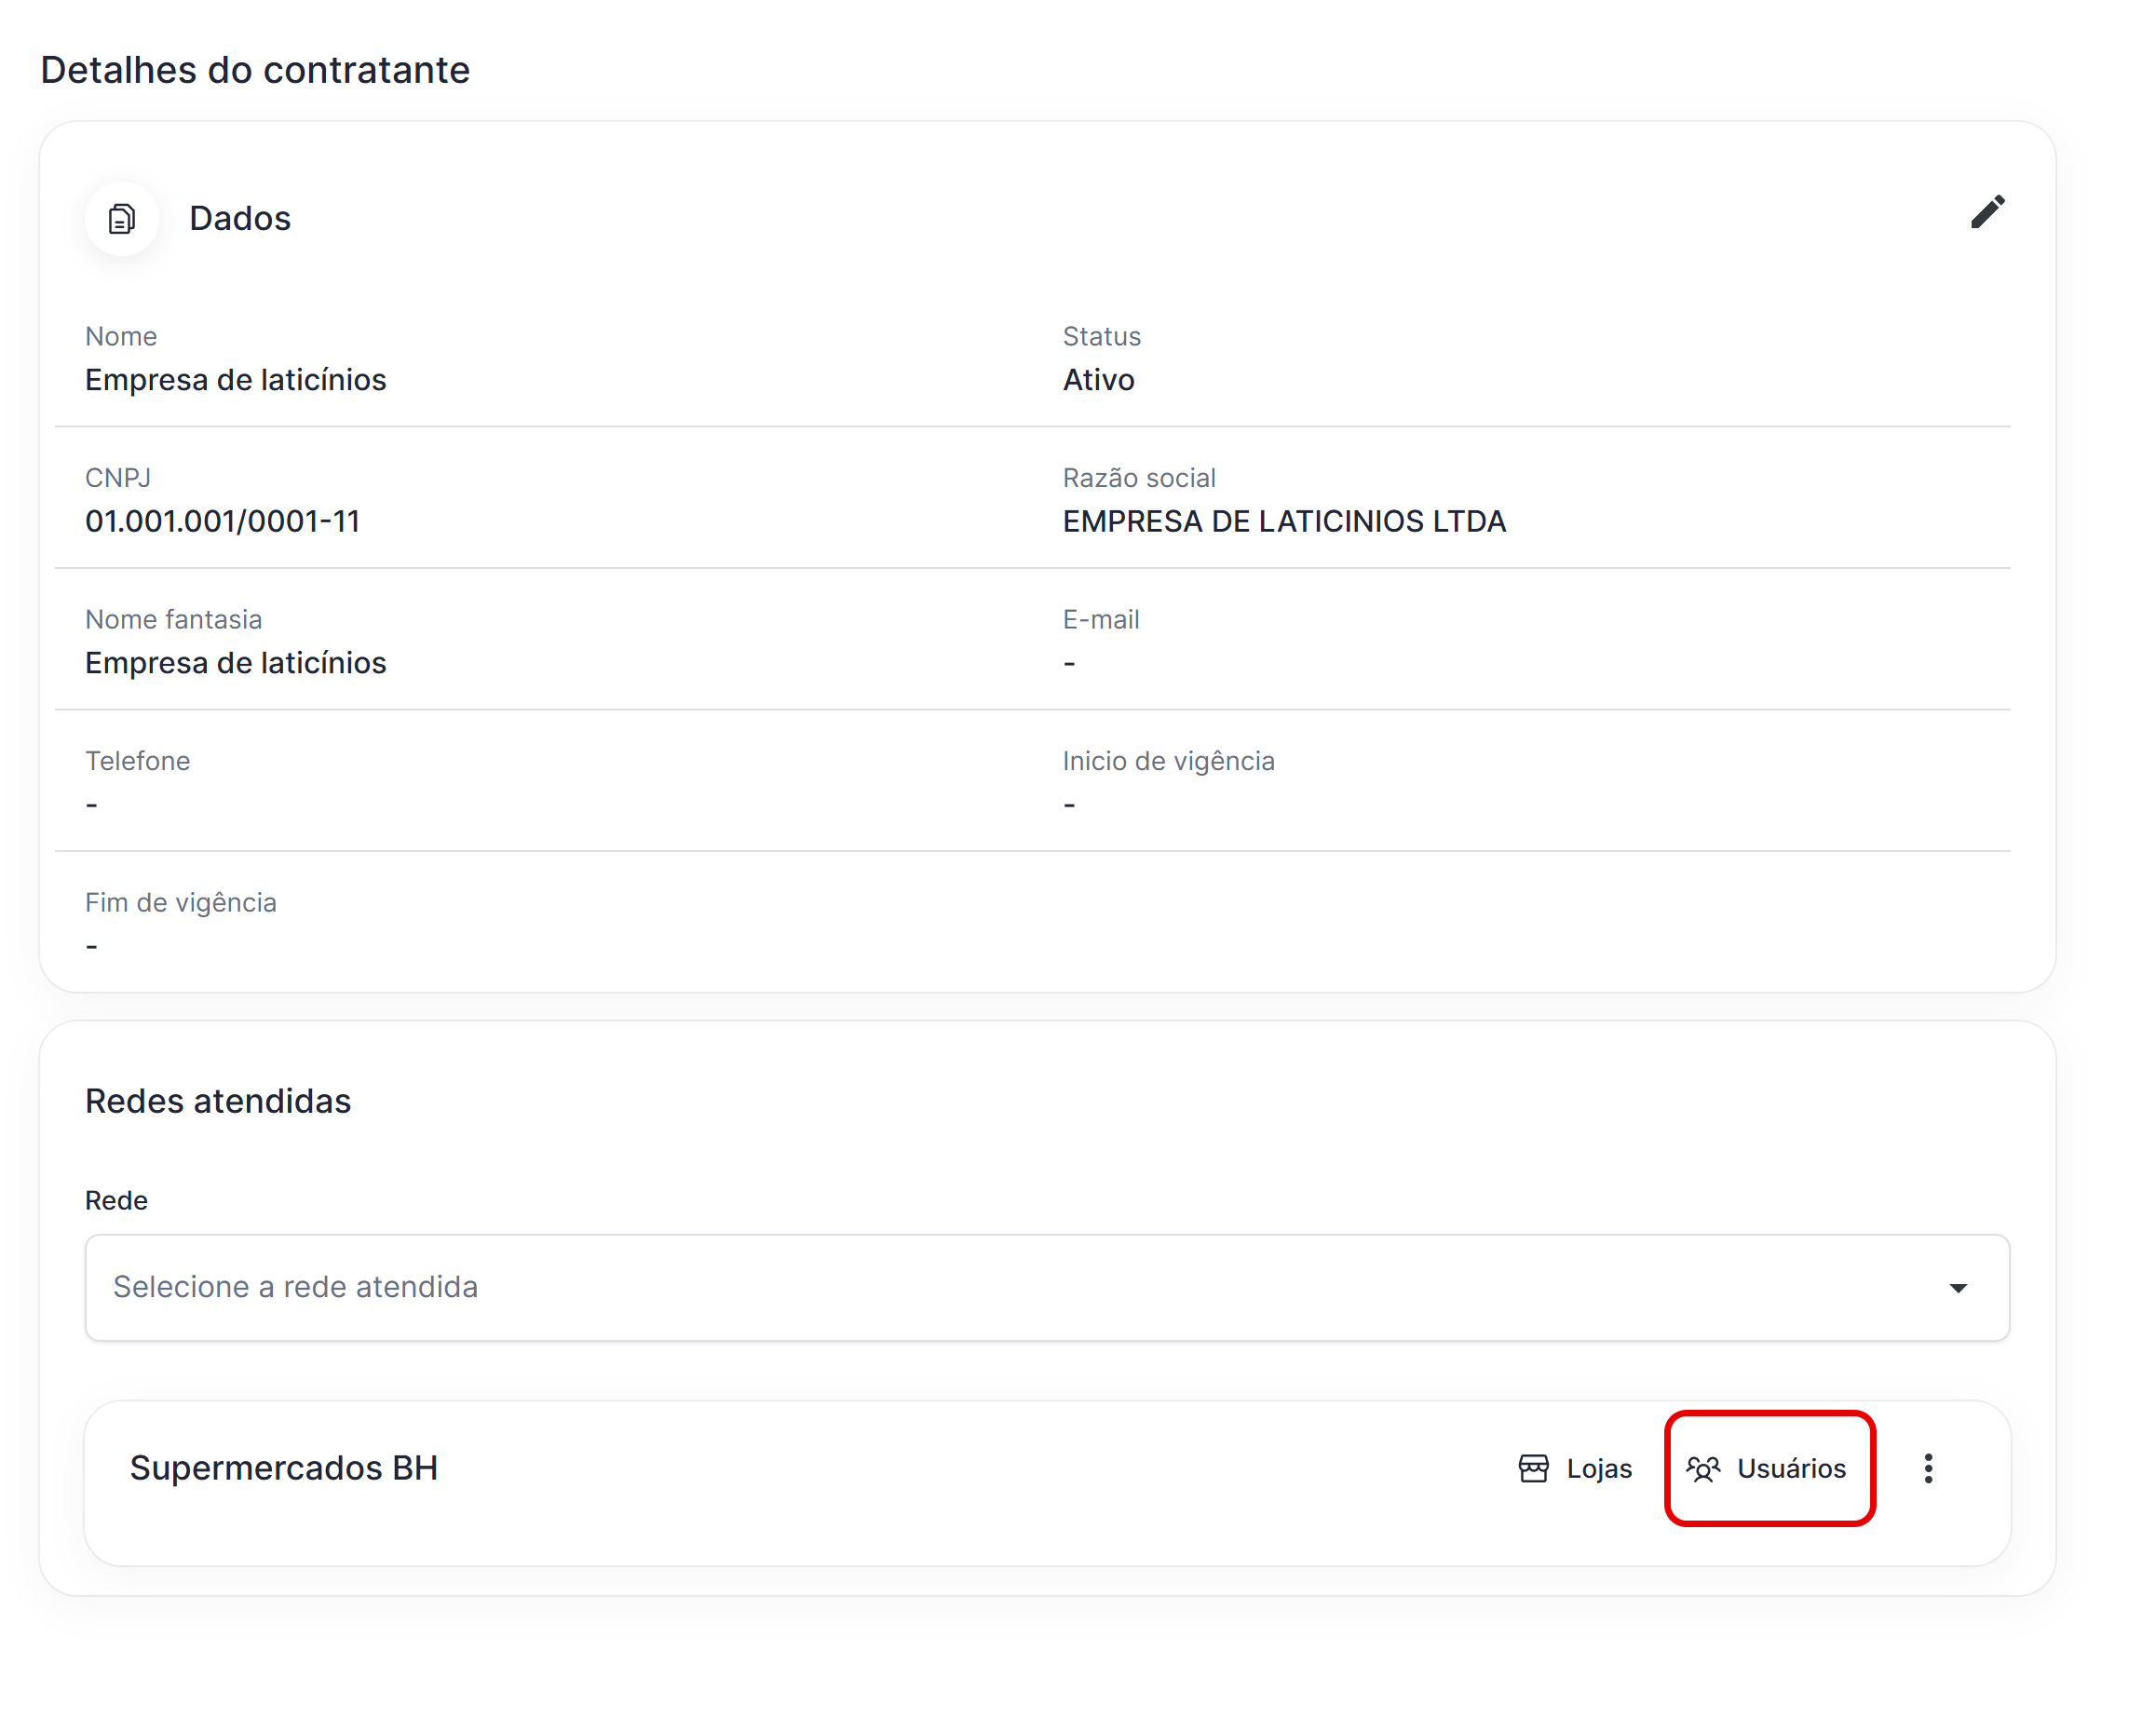Click the CNPJ value 01.001.001/0001-11
The height and width of the screenshot is (1718, 2156).
point(222,521)
